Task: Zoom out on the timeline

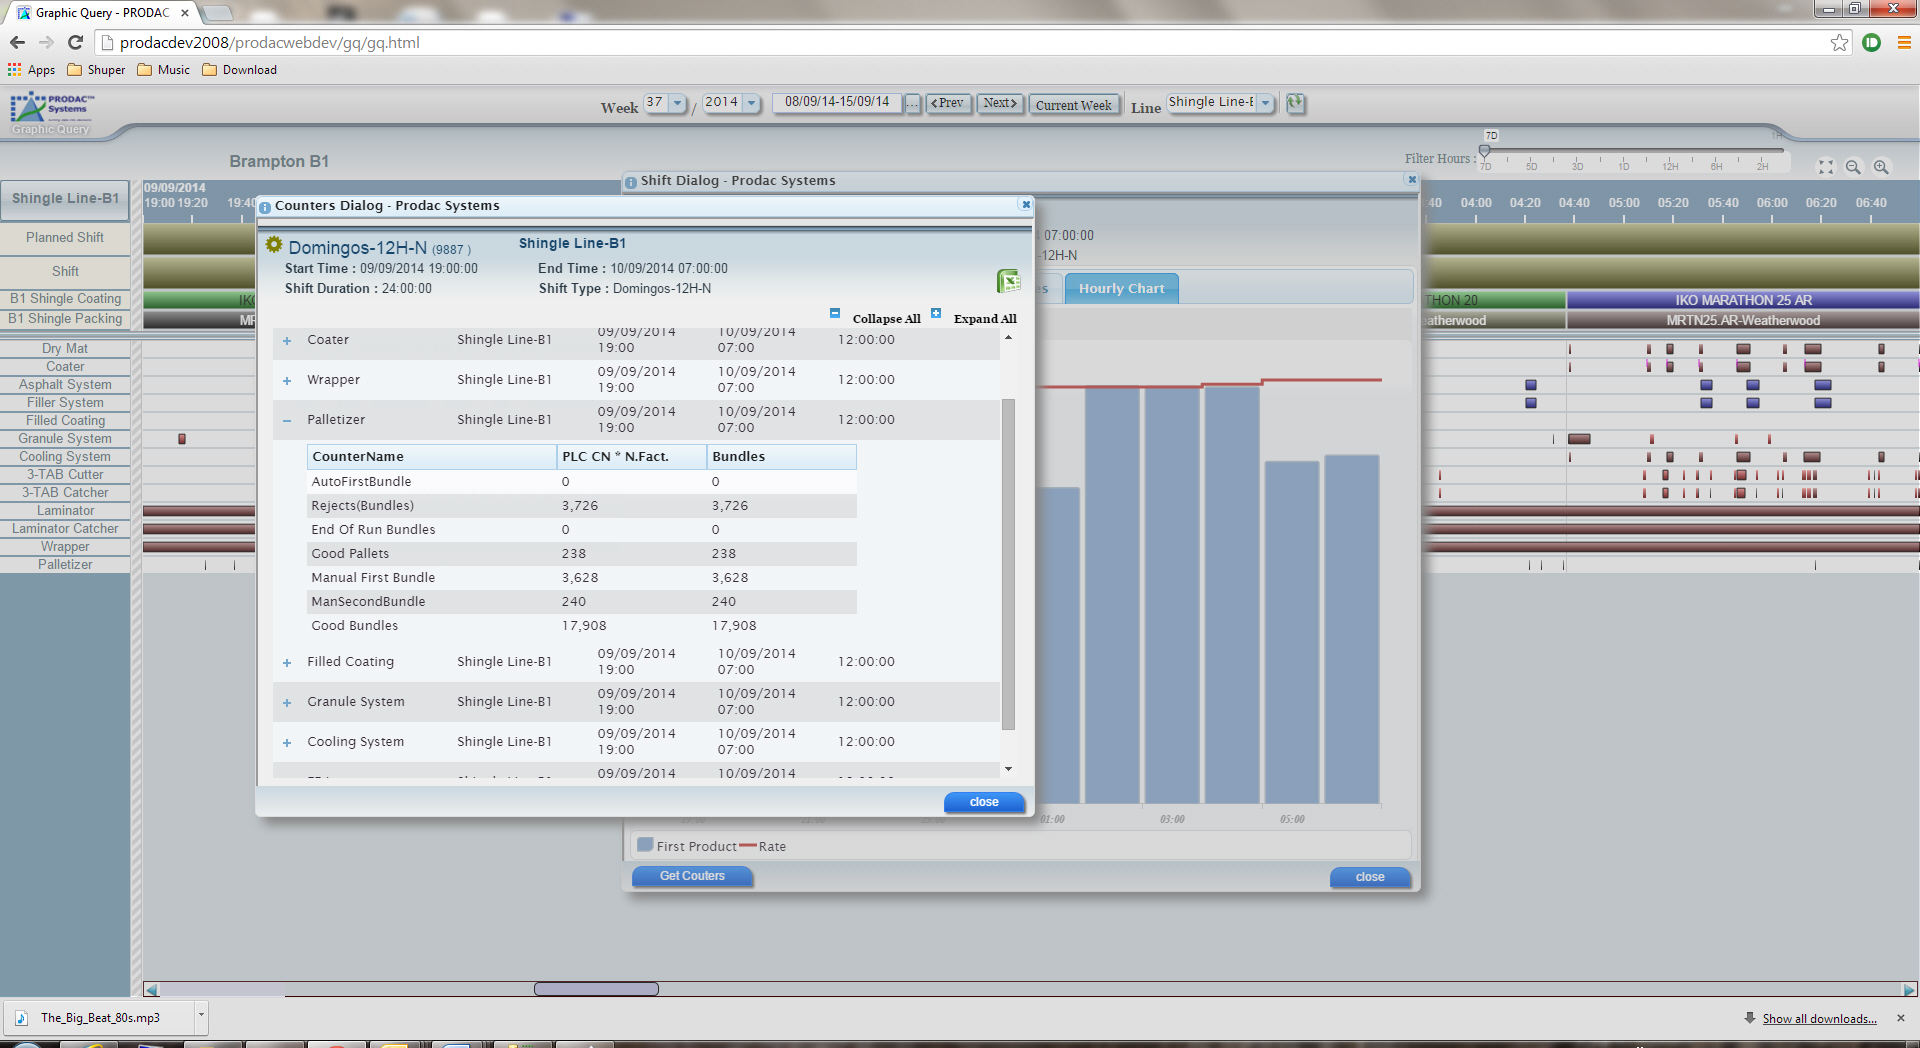Action: point(1853,168)
